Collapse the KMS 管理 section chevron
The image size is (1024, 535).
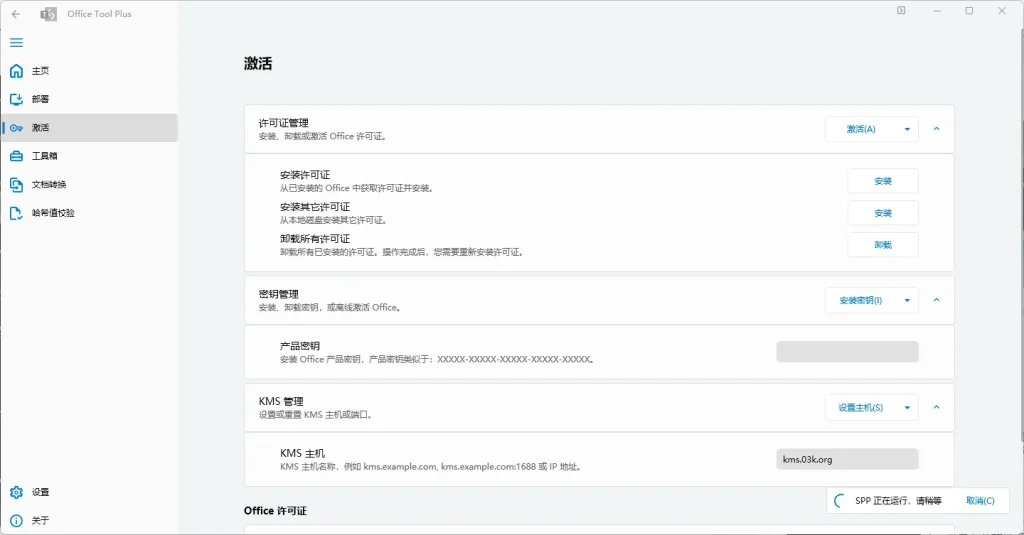(x=936, y=407)
